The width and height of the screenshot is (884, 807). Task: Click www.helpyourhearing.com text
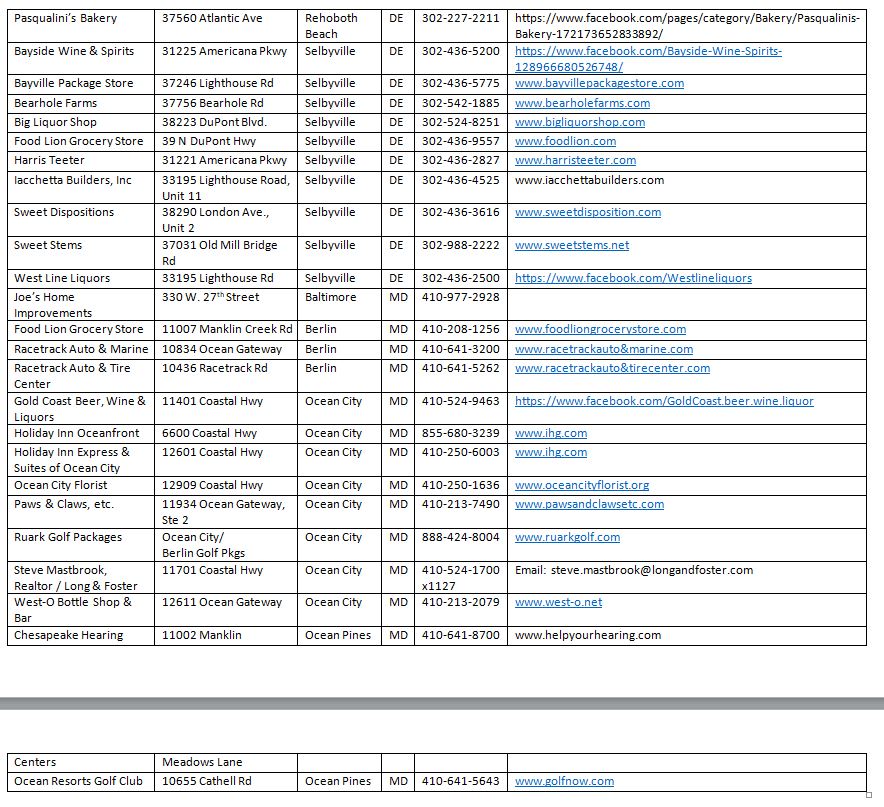click(588, 636)
